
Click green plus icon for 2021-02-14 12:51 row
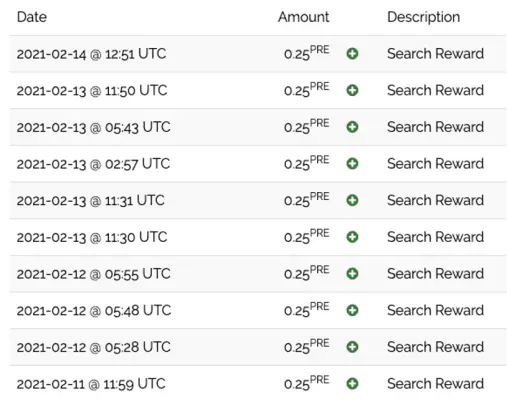352,54
